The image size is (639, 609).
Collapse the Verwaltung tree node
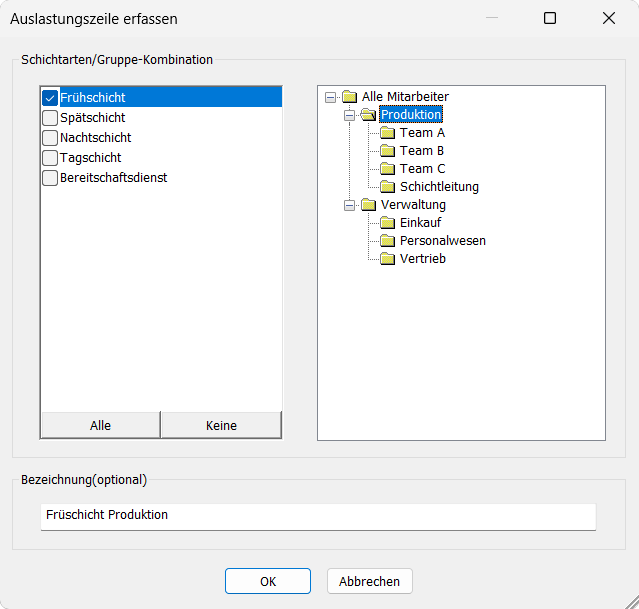349,205
